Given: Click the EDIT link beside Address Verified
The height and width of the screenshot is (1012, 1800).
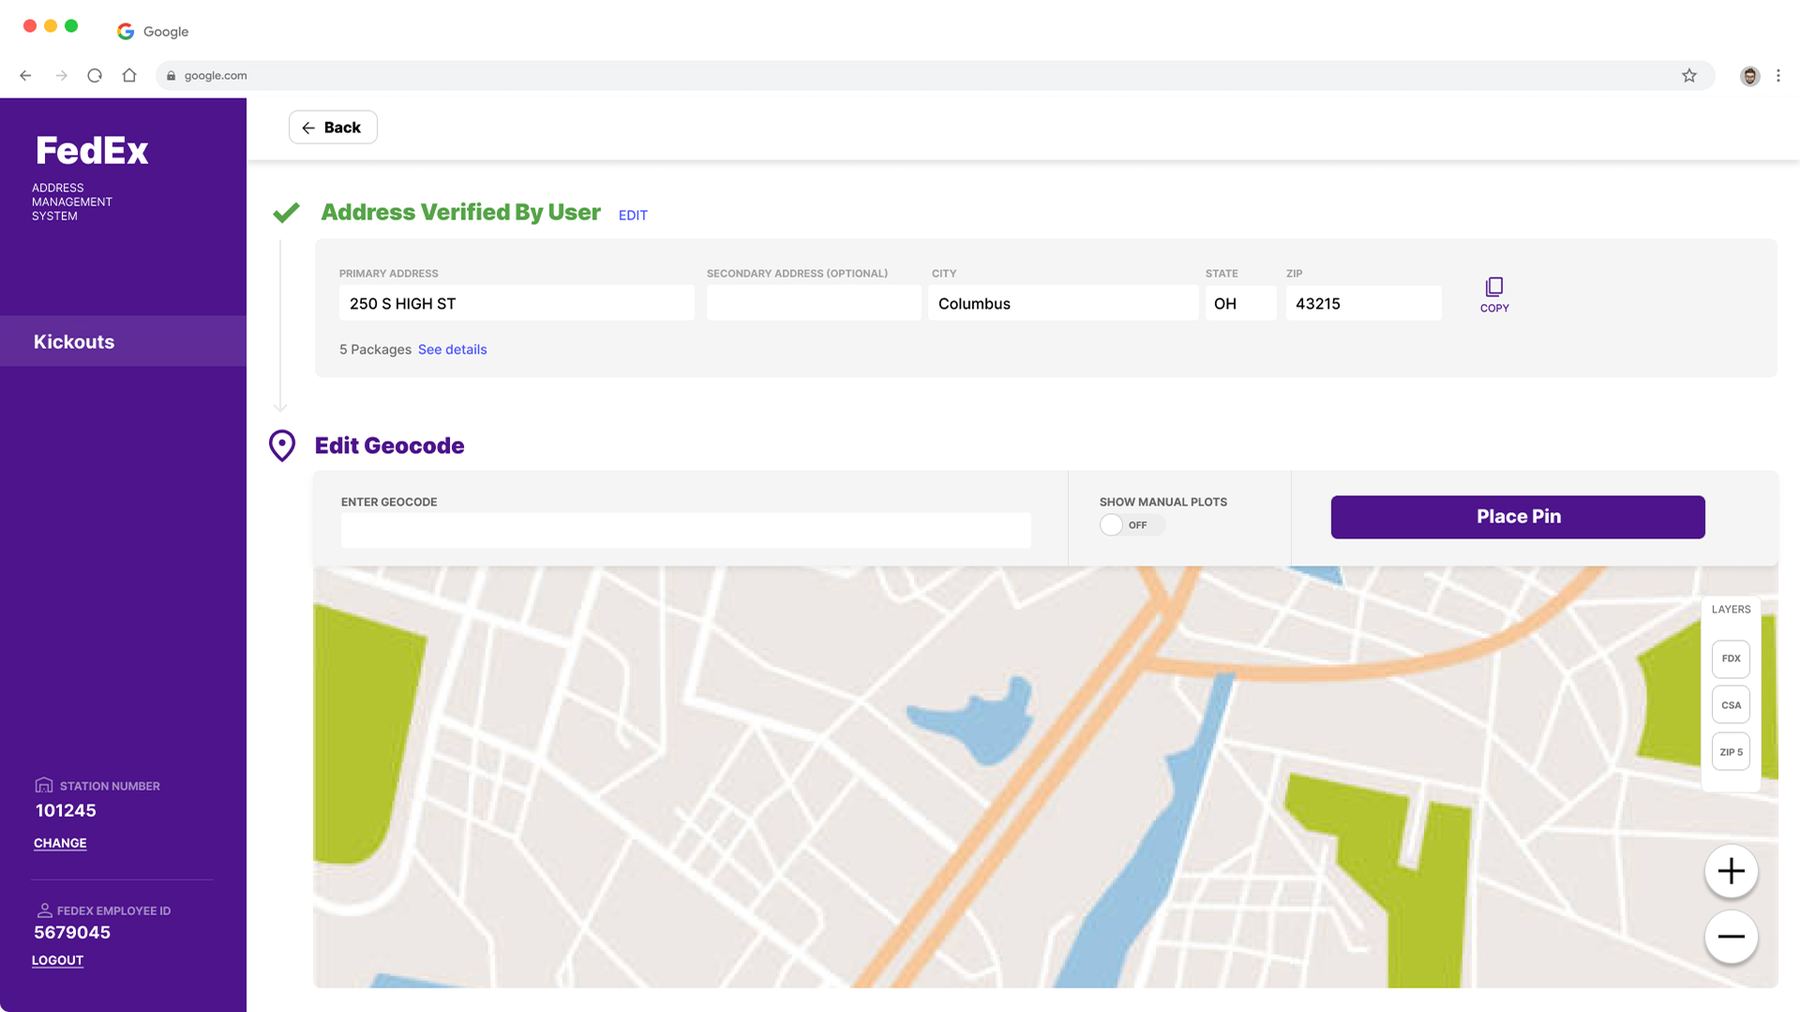Looking at the screenshot, I should (633, 215).
